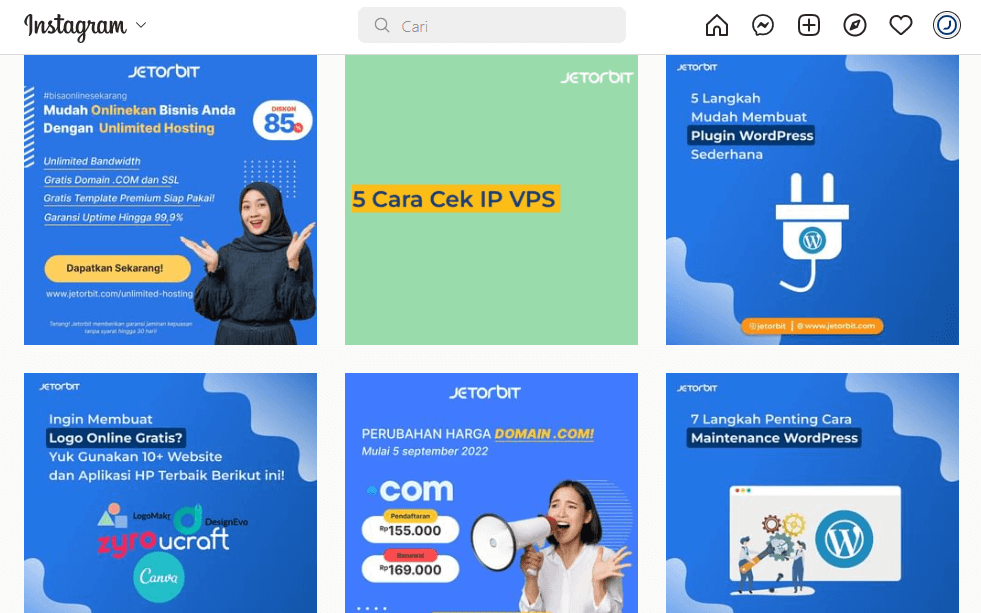Open the profile avatar menu

pos(947,26)
